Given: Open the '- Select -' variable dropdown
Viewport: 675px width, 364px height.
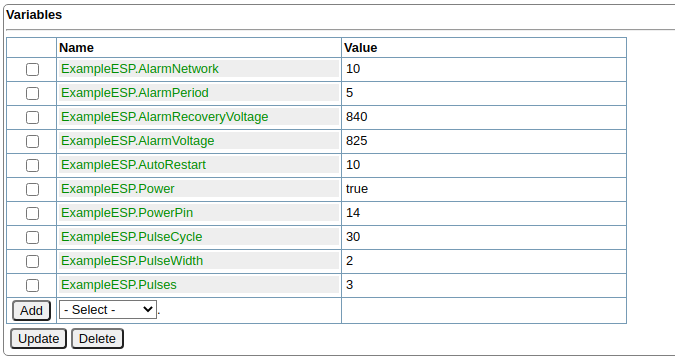Looking at the screenshot, I should [108, 310].
